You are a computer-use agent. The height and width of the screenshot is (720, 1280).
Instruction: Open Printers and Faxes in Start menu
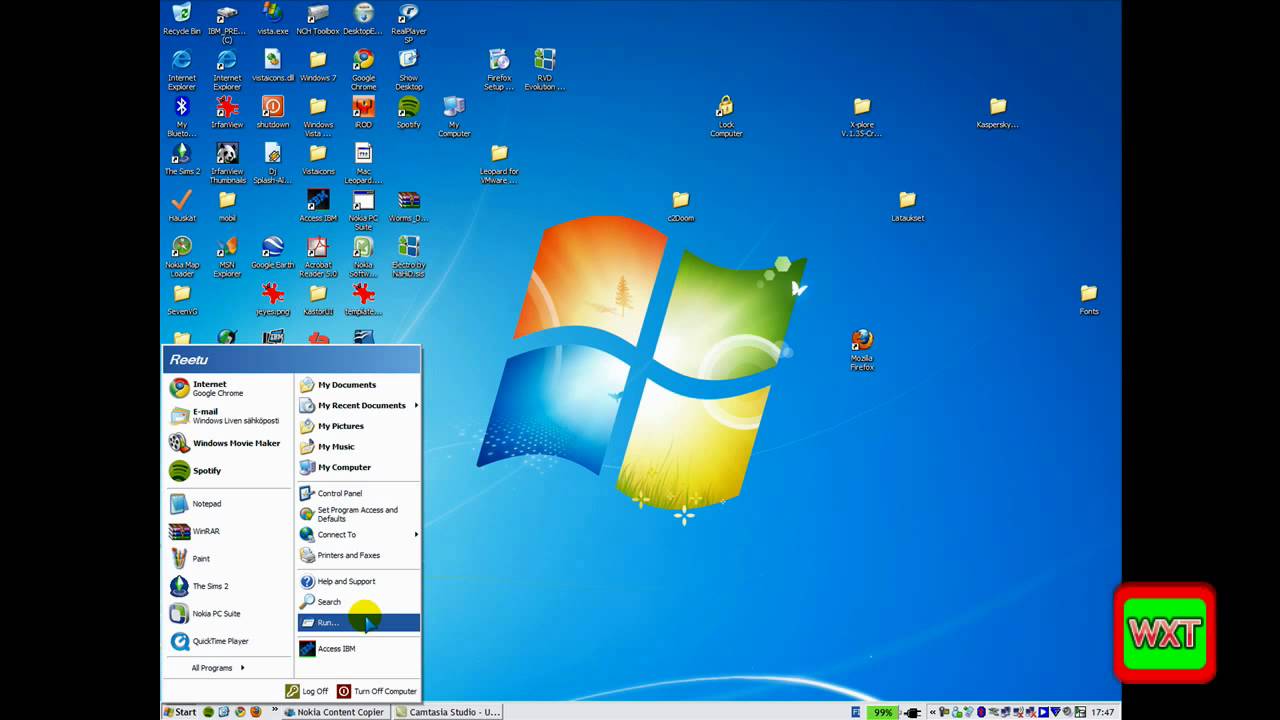point(358,555)
